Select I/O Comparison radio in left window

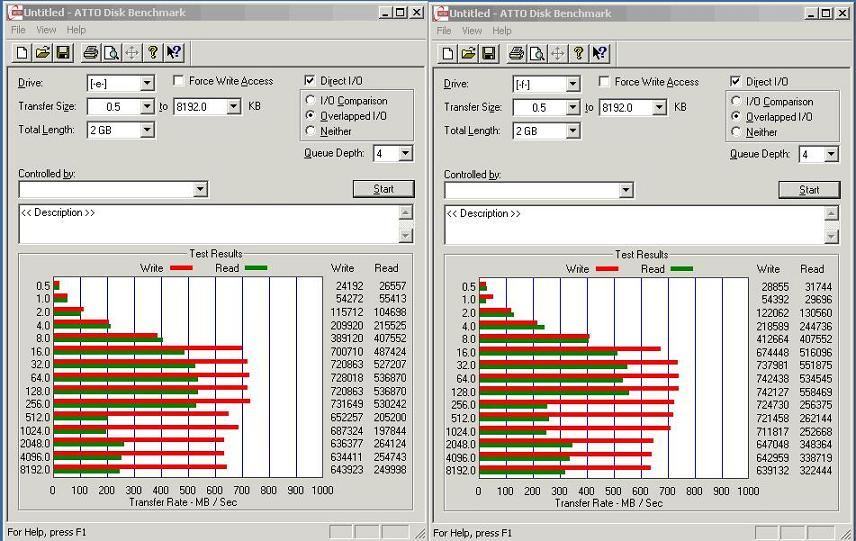[311, 100]
